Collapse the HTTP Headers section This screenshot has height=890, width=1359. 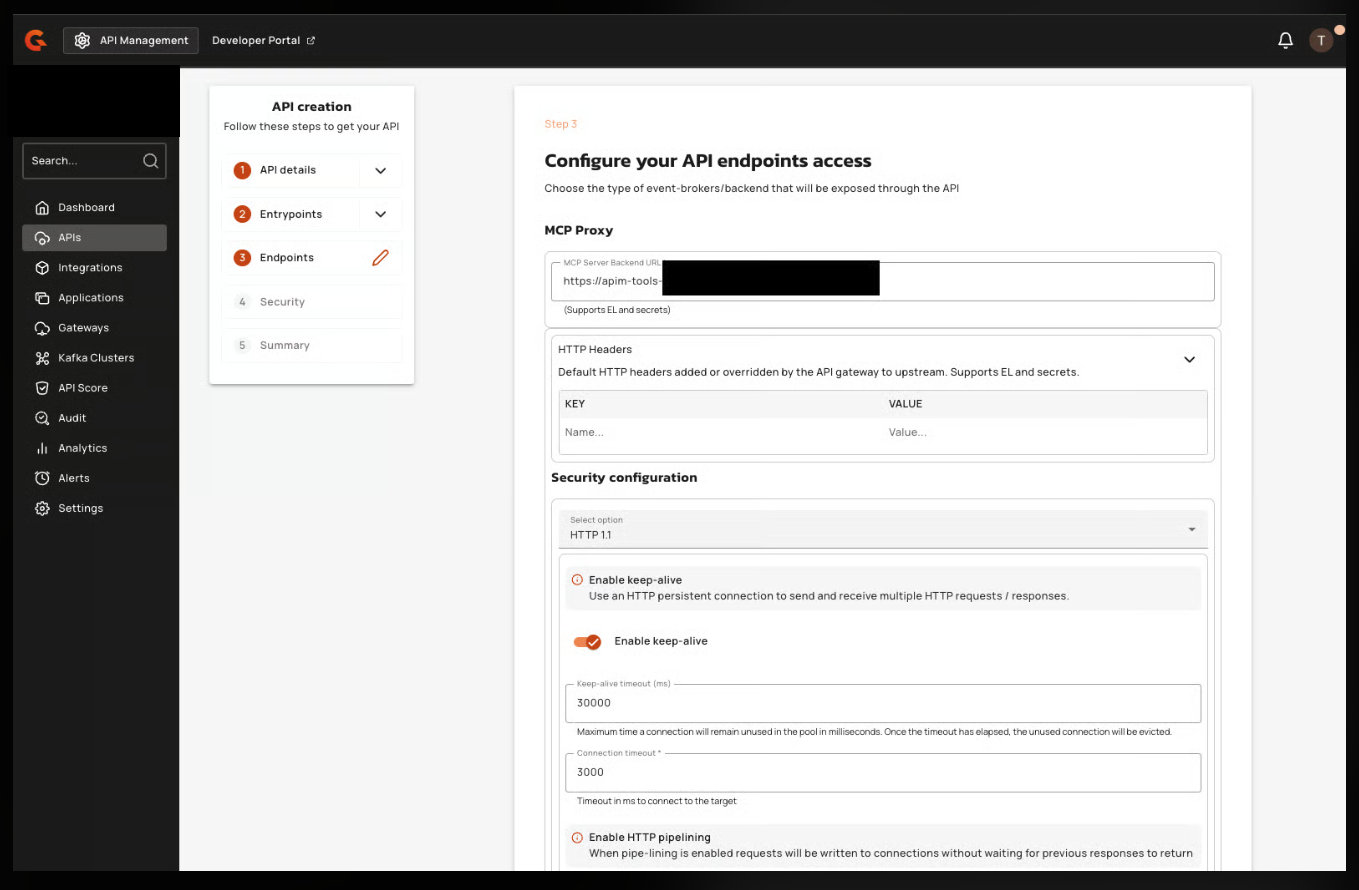point(1189,359)
